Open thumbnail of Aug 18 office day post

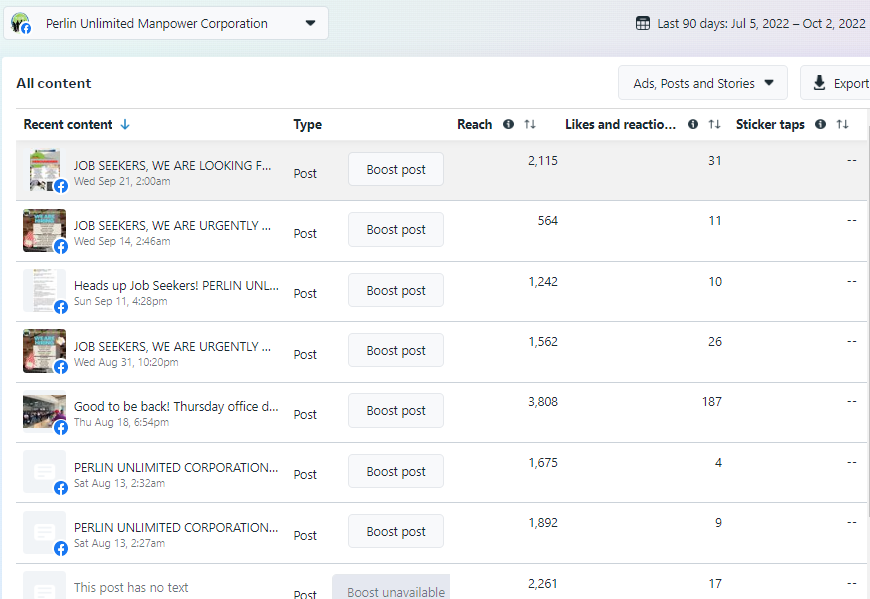(44, 411)
